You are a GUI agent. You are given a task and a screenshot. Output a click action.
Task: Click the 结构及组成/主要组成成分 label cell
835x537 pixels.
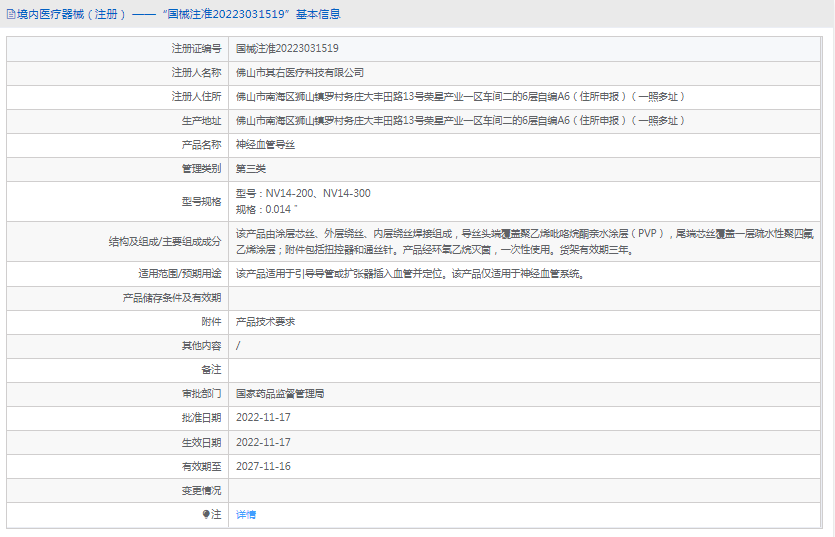tap(118, 241)
